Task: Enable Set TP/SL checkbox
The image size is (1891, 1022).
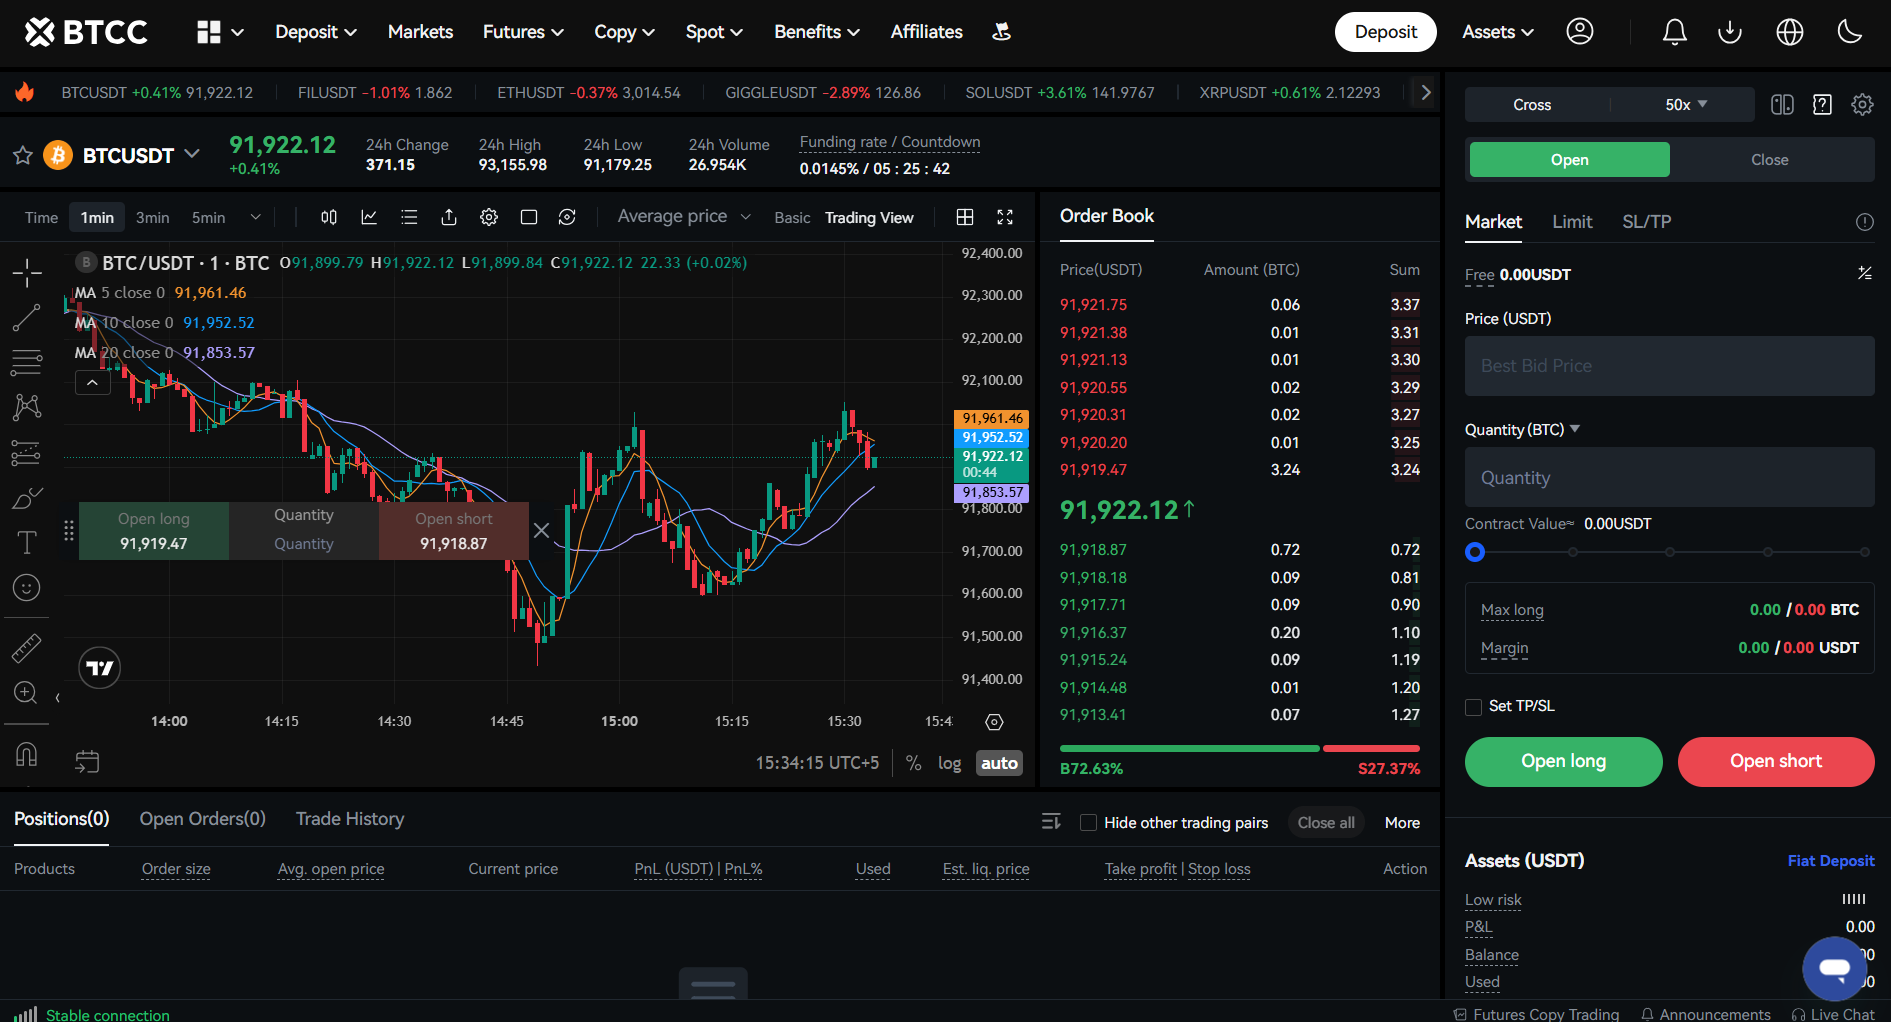Action: (1473, 707)
